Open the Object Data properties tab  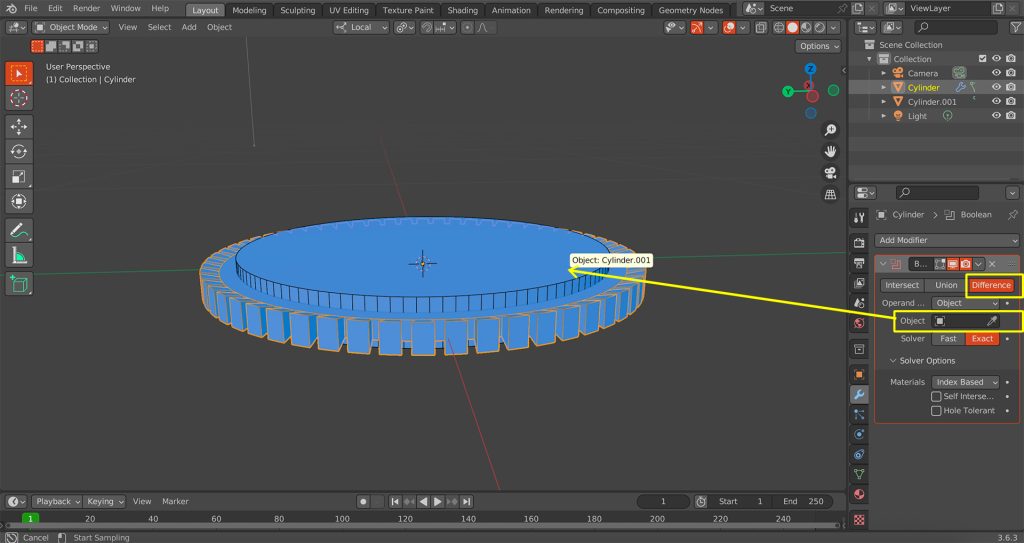pos(859,474)
